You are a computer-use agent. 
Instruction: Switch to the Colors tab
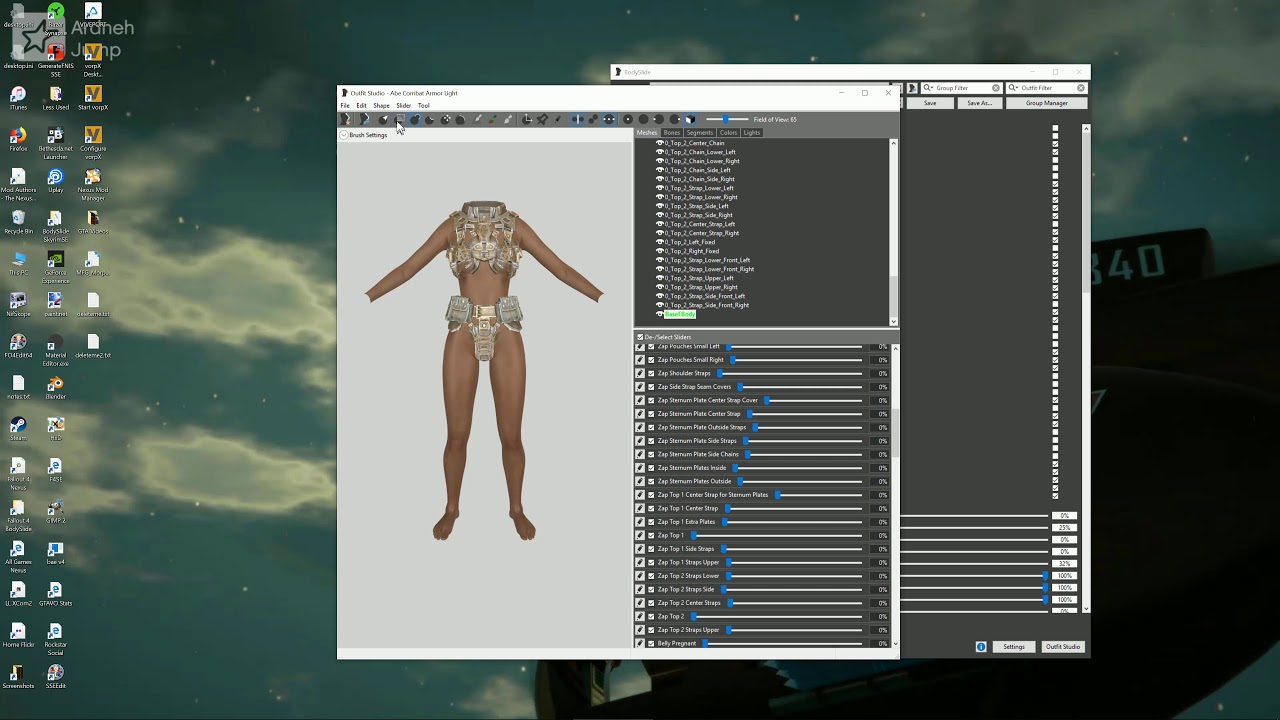coord(728,133)
